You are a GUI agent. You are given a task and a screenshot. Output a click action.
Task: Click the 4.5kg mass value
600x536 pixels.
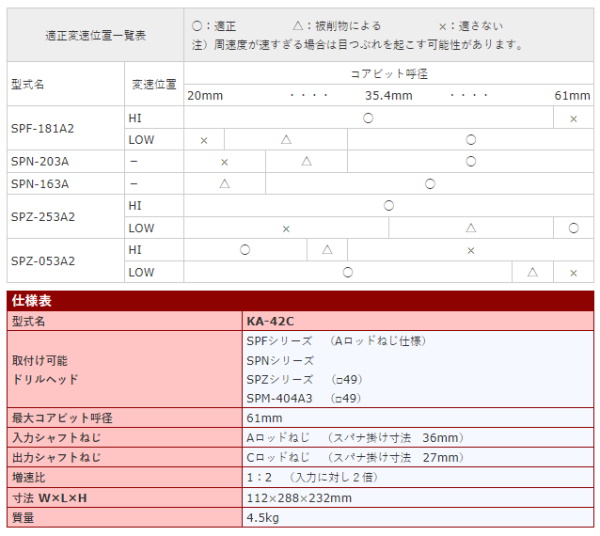(x=262, y=518)
